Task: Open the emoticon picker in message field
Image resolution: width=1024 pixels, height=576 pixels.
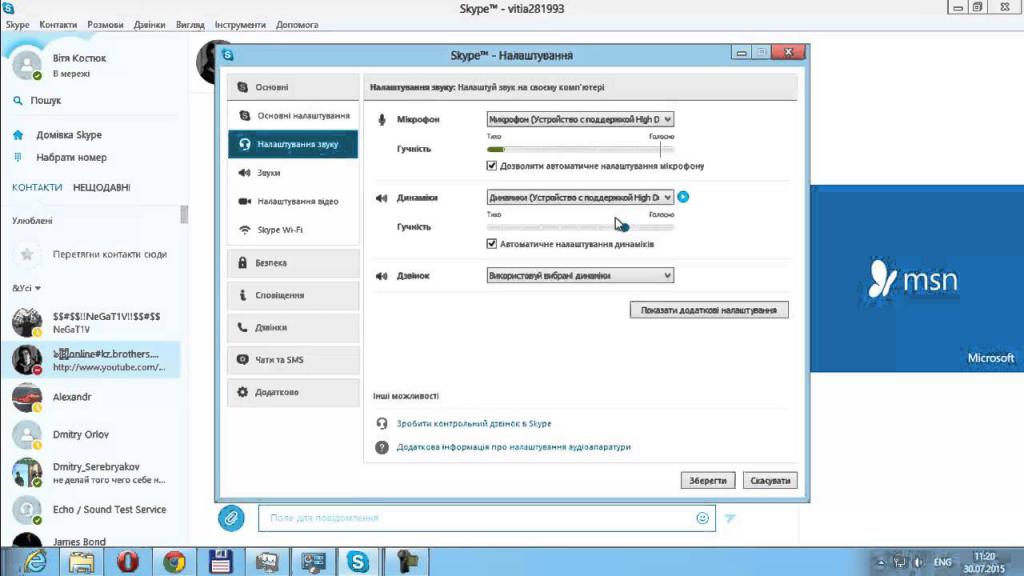Action: tap(702, 519)
